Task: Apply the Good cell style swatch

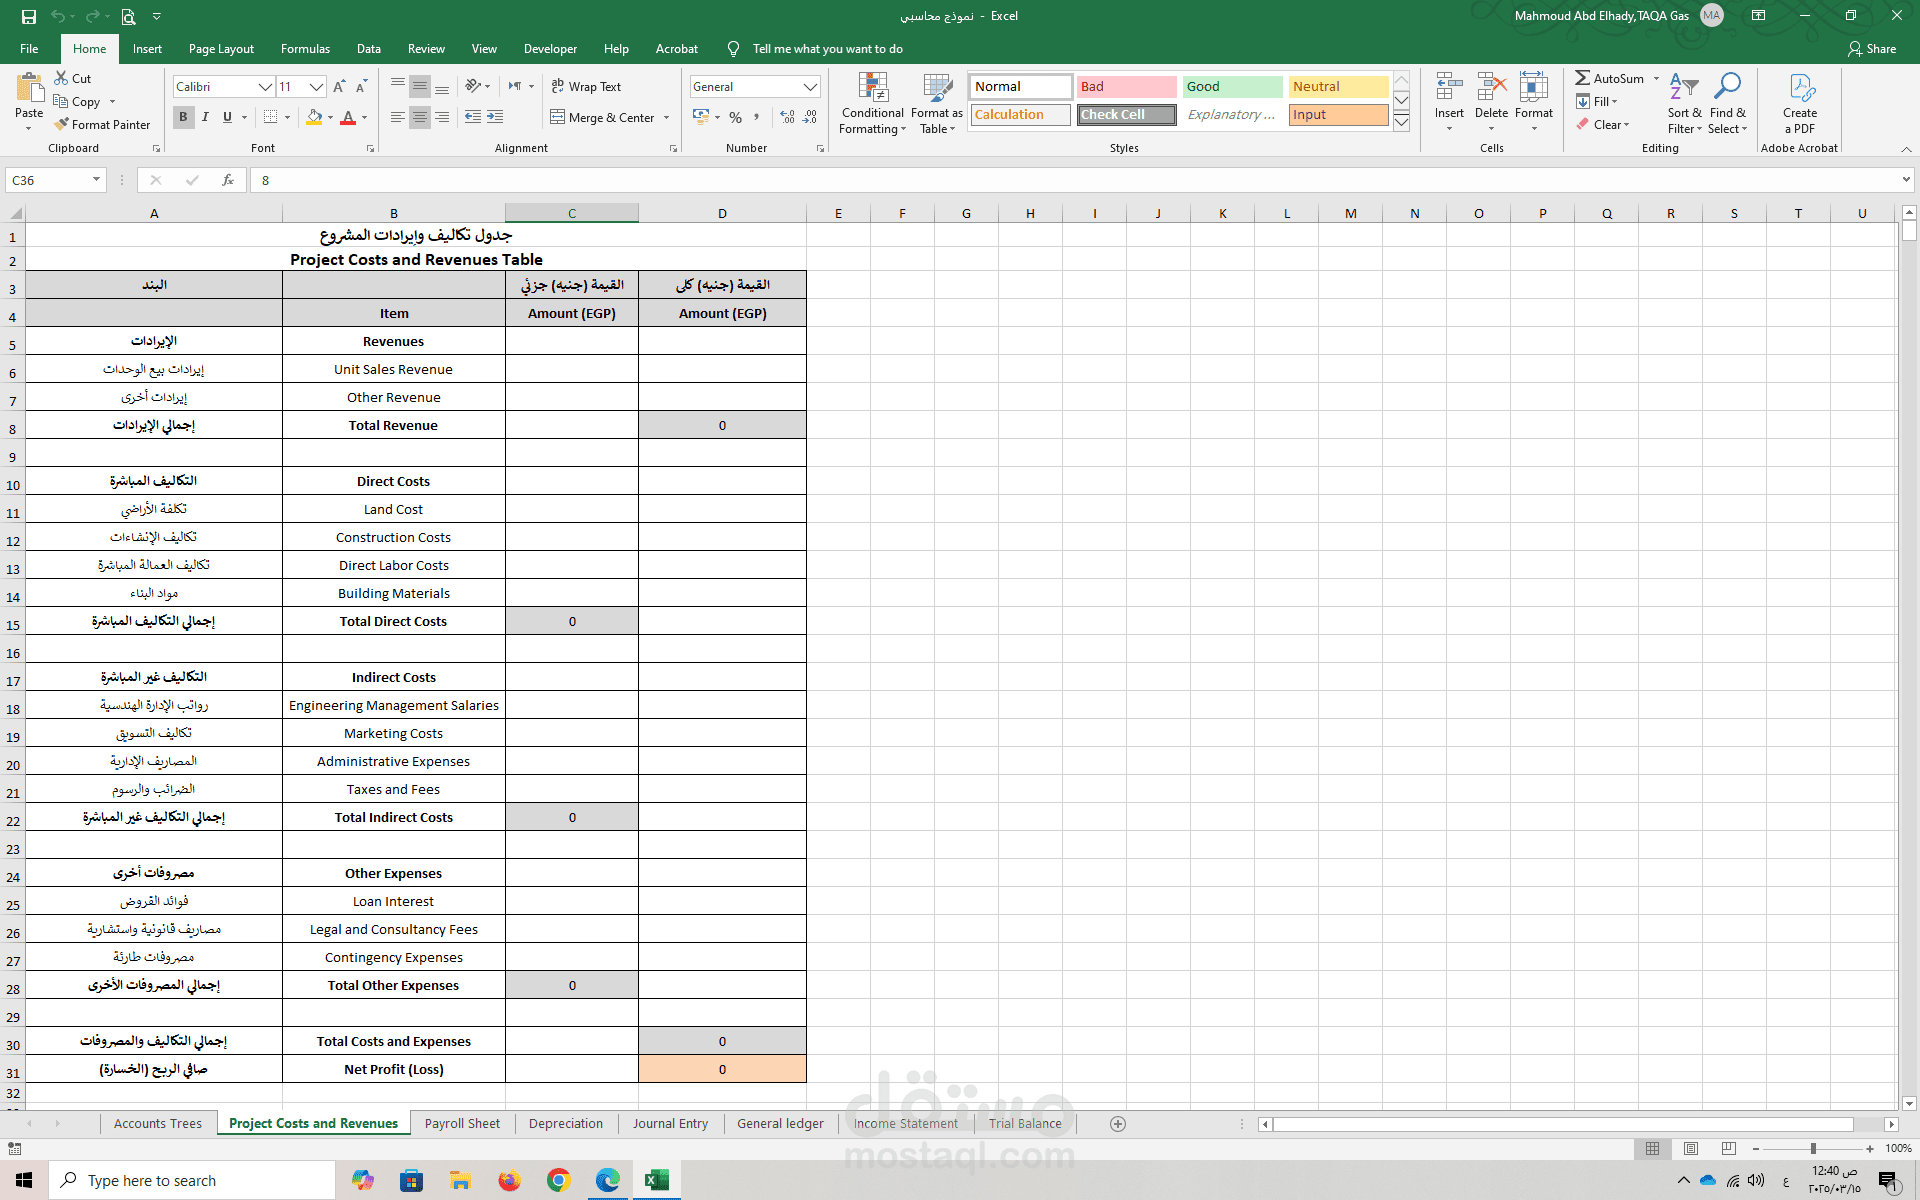Action: click(1232, 87)
